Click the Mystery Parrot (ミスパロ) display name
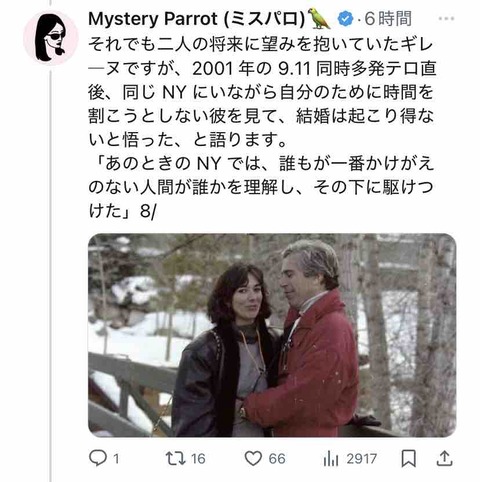 click(197, 19)
